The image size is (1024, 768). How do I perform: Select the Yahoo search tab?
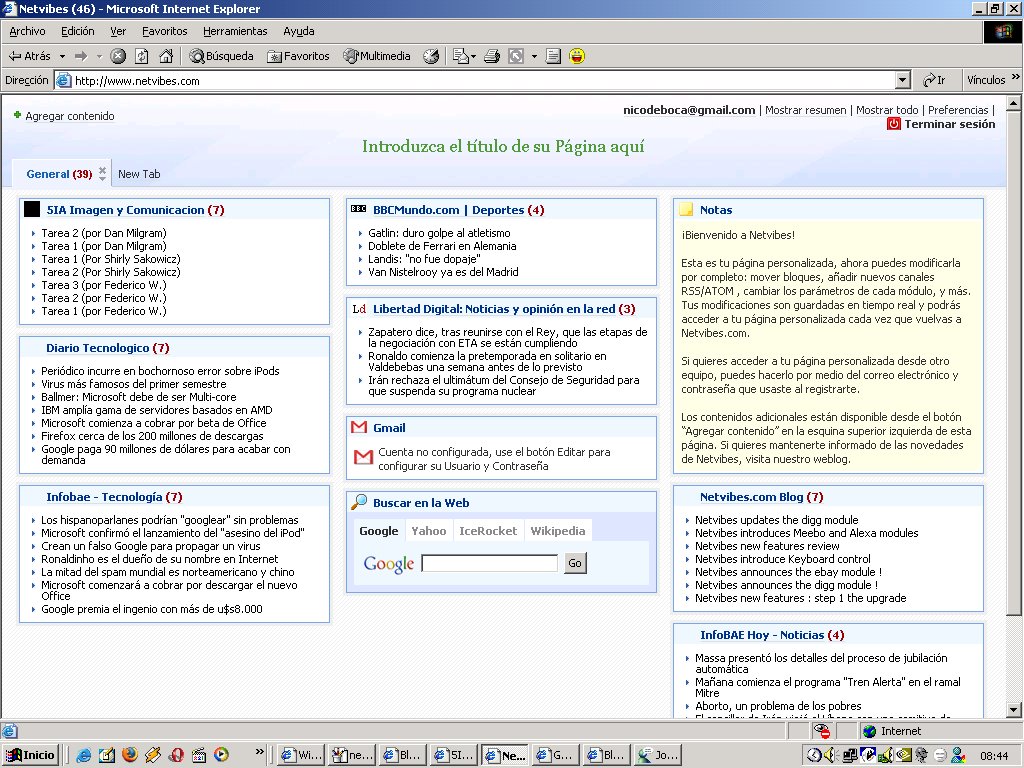[428, 531]
